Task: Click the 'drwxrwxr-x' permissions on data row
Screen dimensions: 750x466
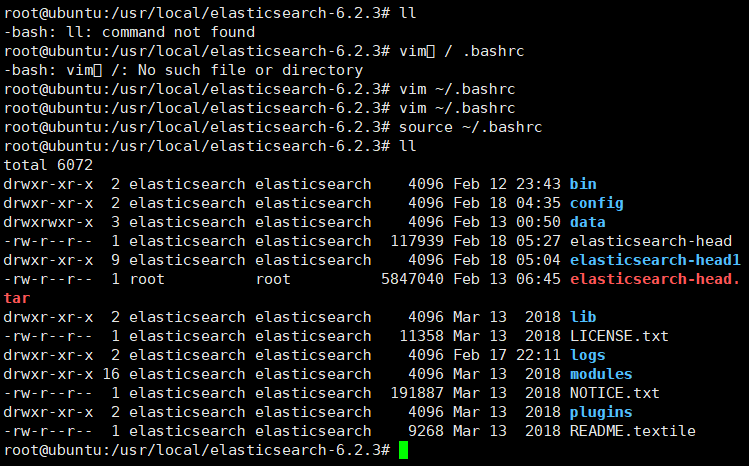Action: click(48, 222)
